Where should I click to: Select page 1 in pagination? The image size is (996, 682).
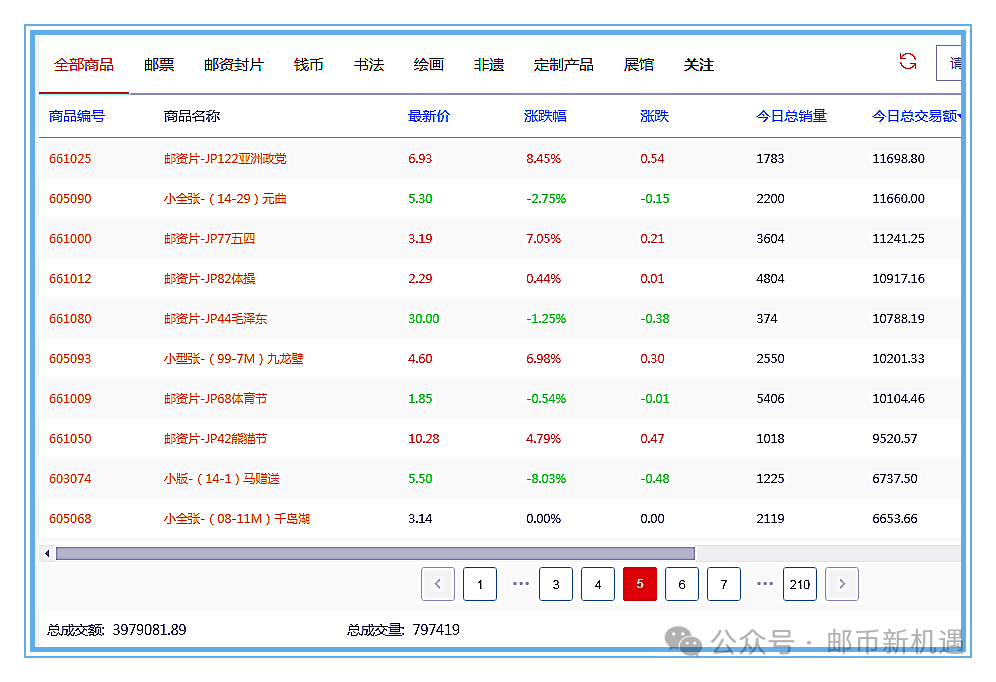480,584
